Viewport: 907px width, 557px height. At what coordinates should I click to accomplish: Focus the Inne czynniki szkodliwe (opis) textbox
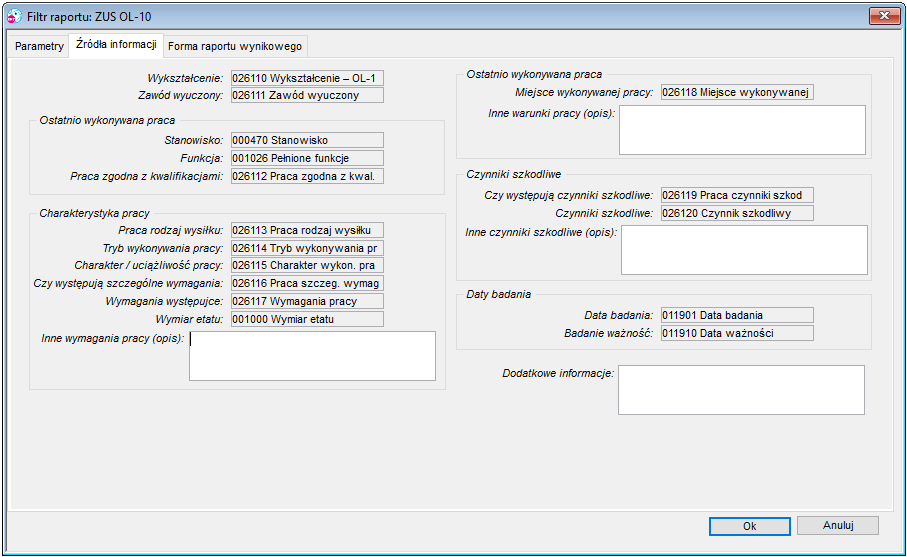tap(744, 250)
